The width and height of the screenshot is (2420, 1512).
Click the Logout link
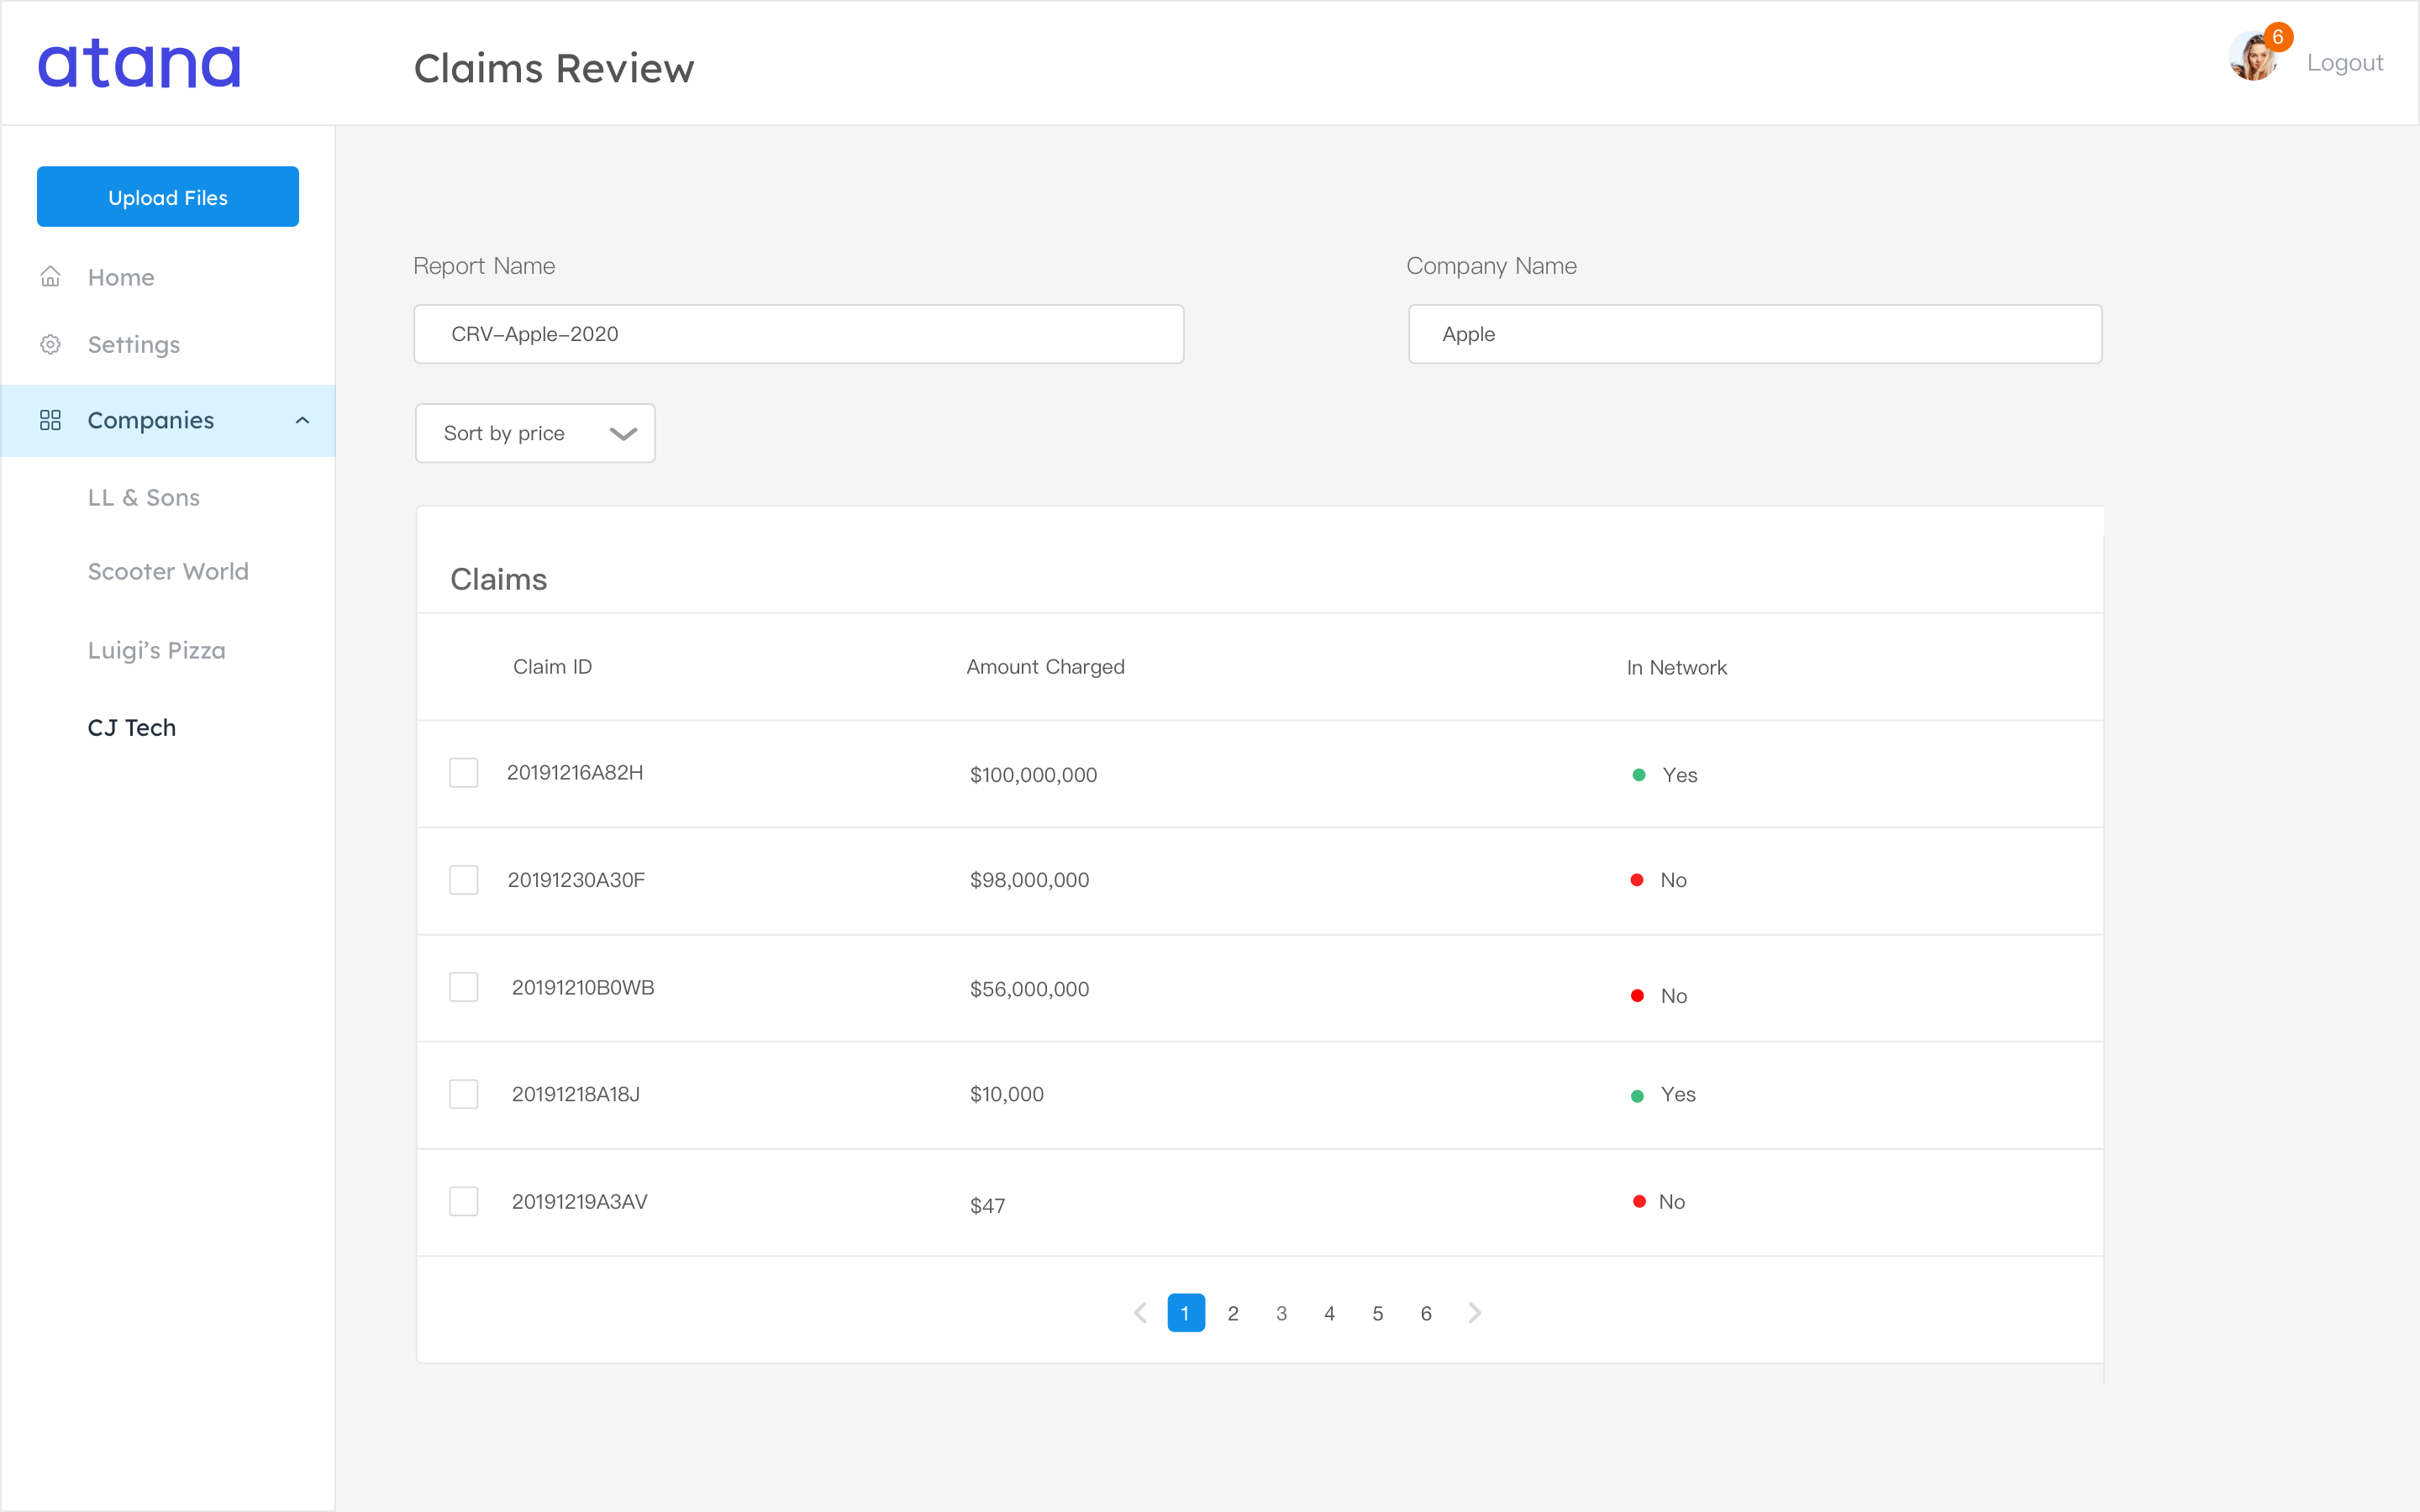click(x=2345, y=62)
